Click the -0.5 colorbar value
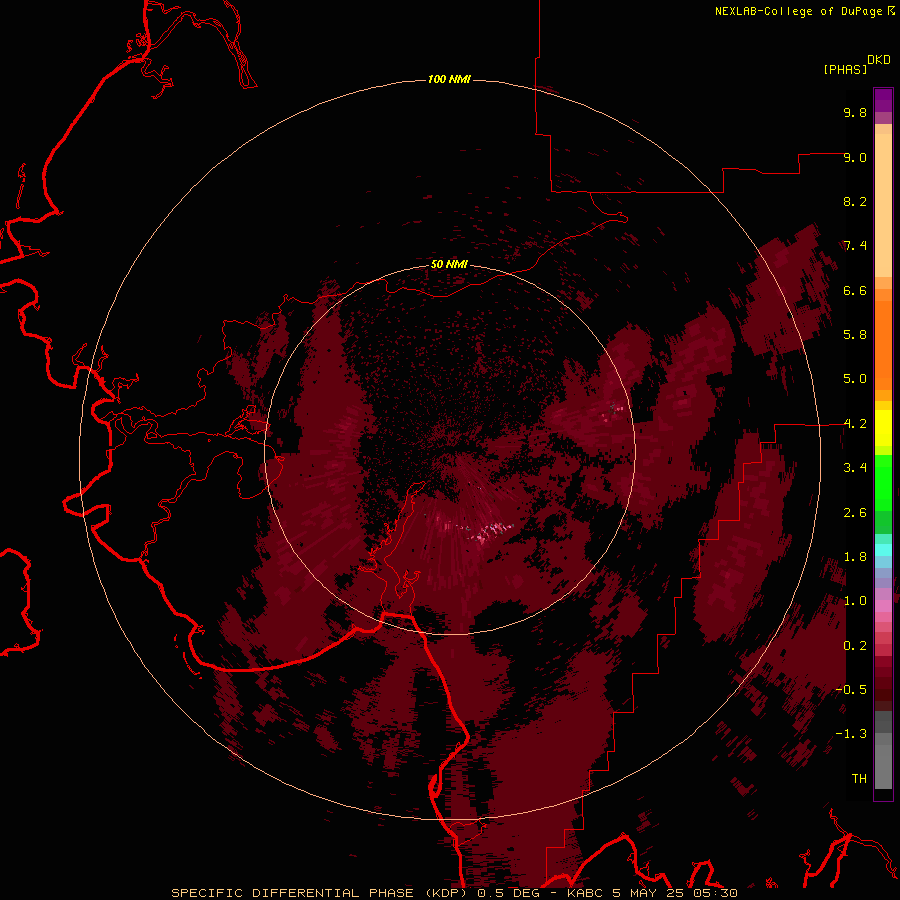Image resolution: width=900 pixels, height=900 pixels. pos(851,690)
